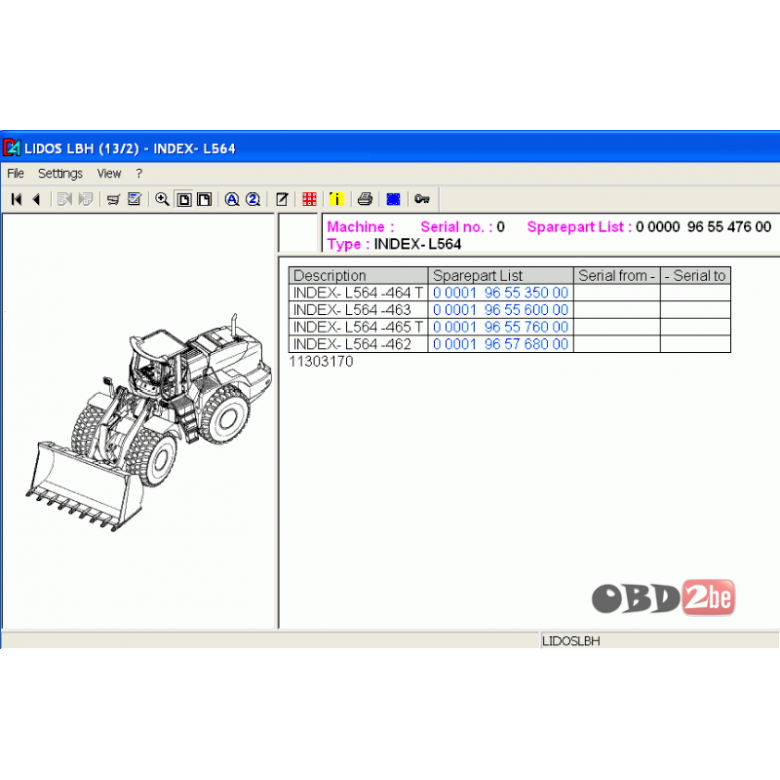Click 'LIDOSLBH' in the status bar
780x780 pixels.
click(571, 641)
